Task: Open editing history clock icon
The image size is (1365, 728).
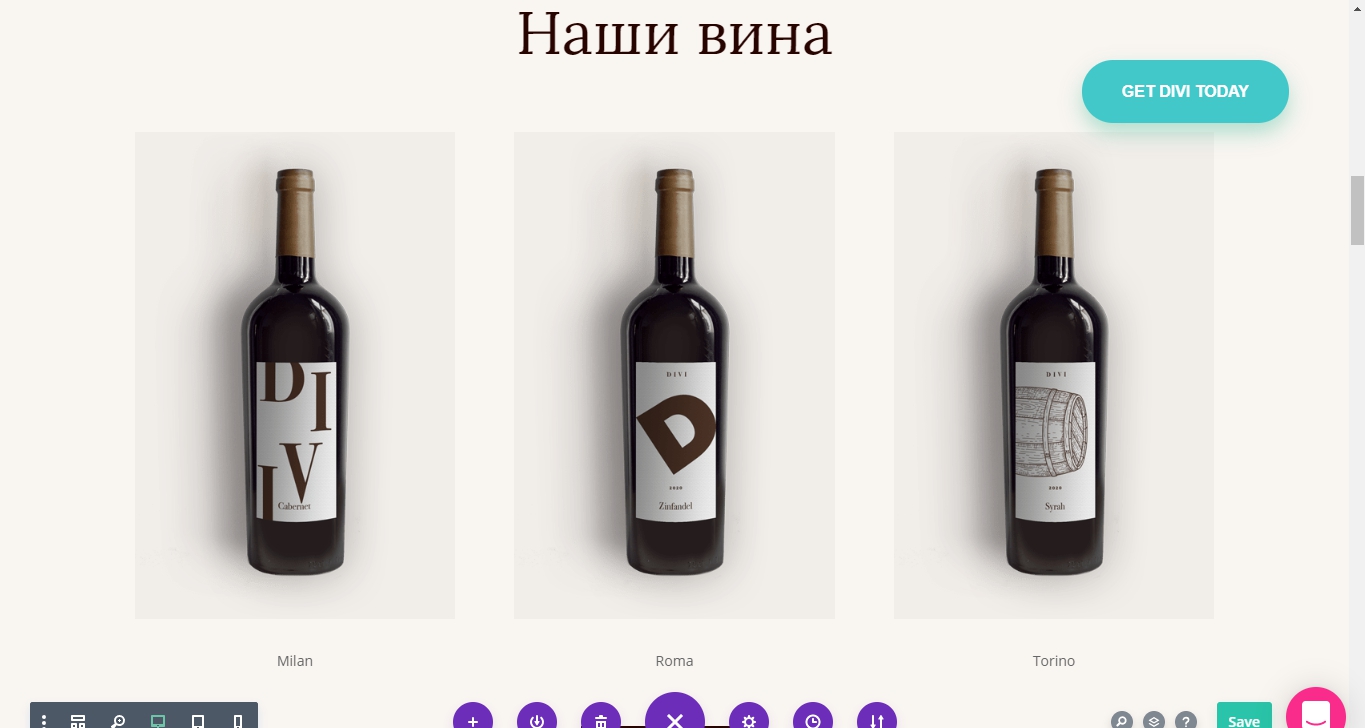Action: [x=813, y=716]
